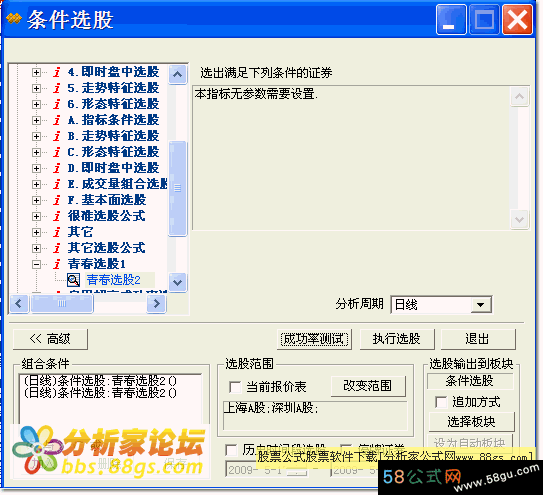Enable the 当前报价表 checkbox
The width and height of the screenshot is (543, 495).
pos(235,387)
